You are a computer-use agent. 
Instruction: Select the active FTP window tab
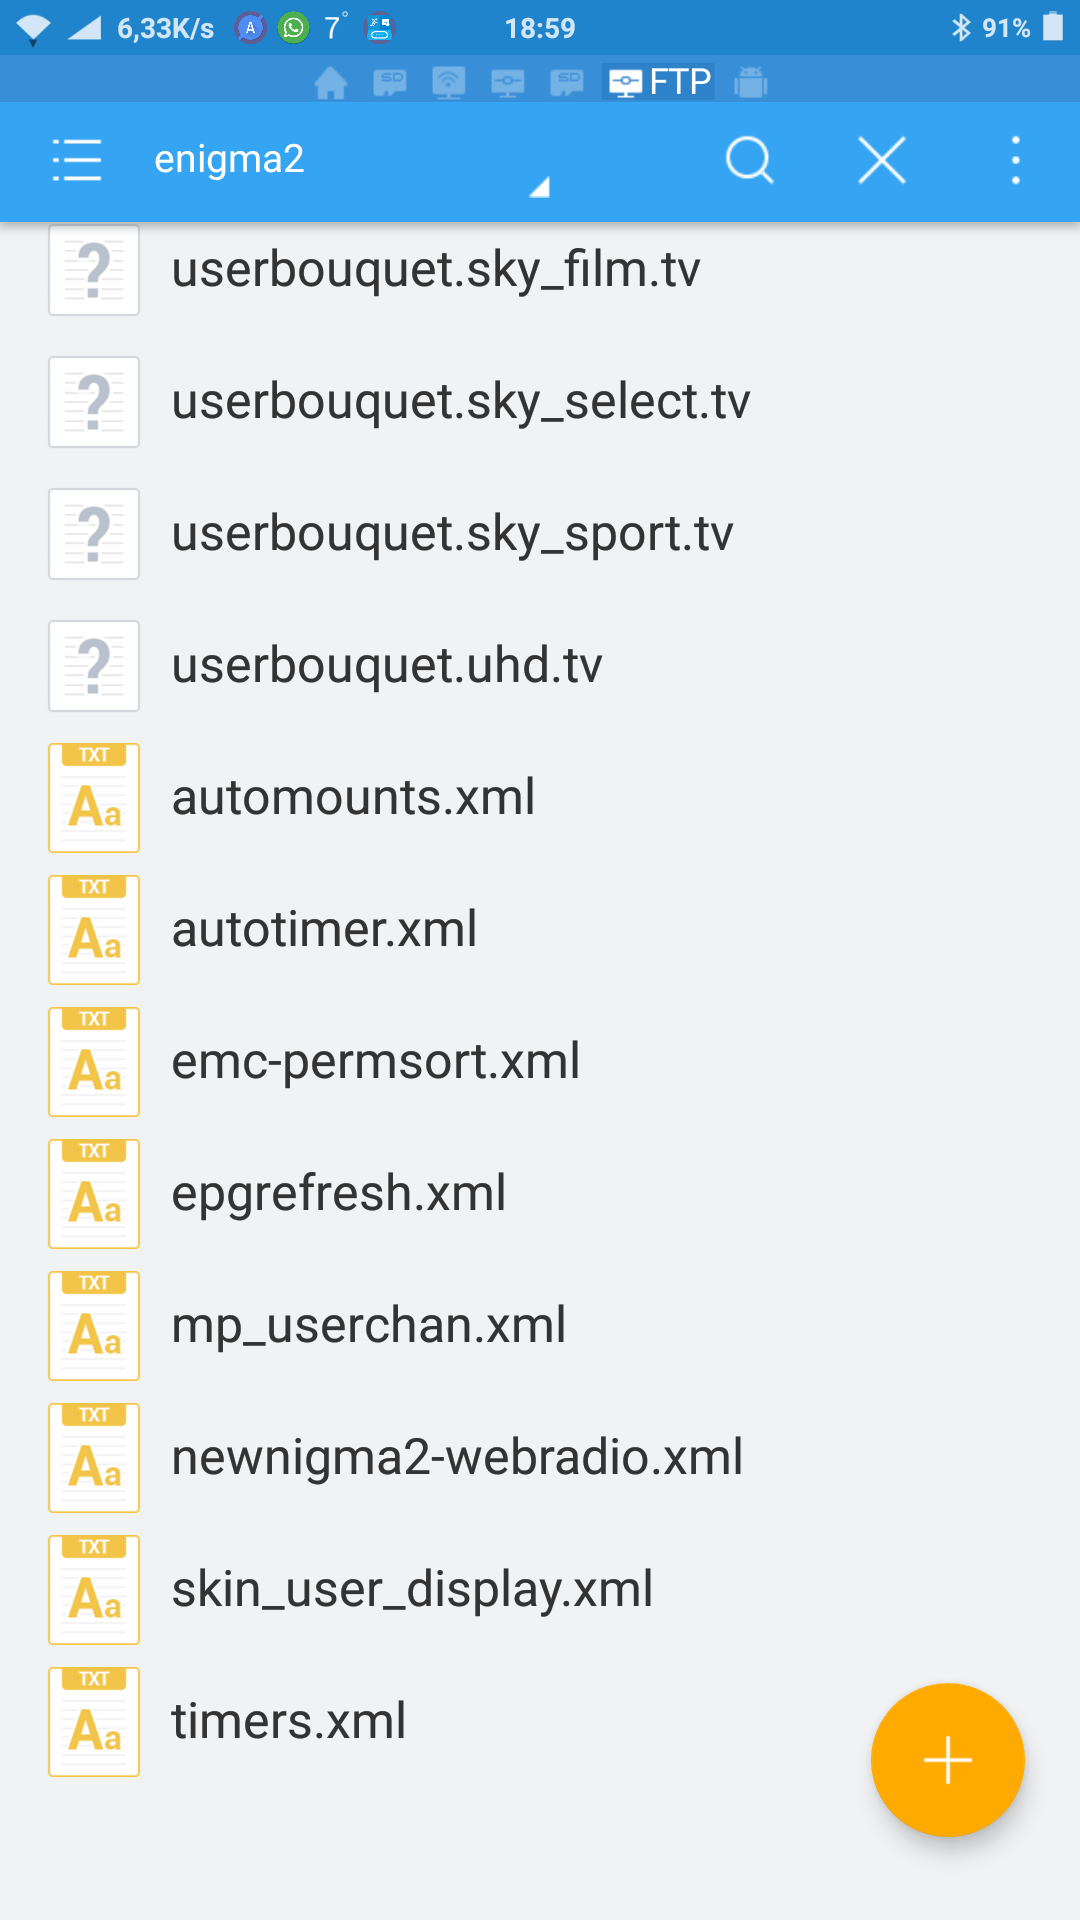[658, 82]
